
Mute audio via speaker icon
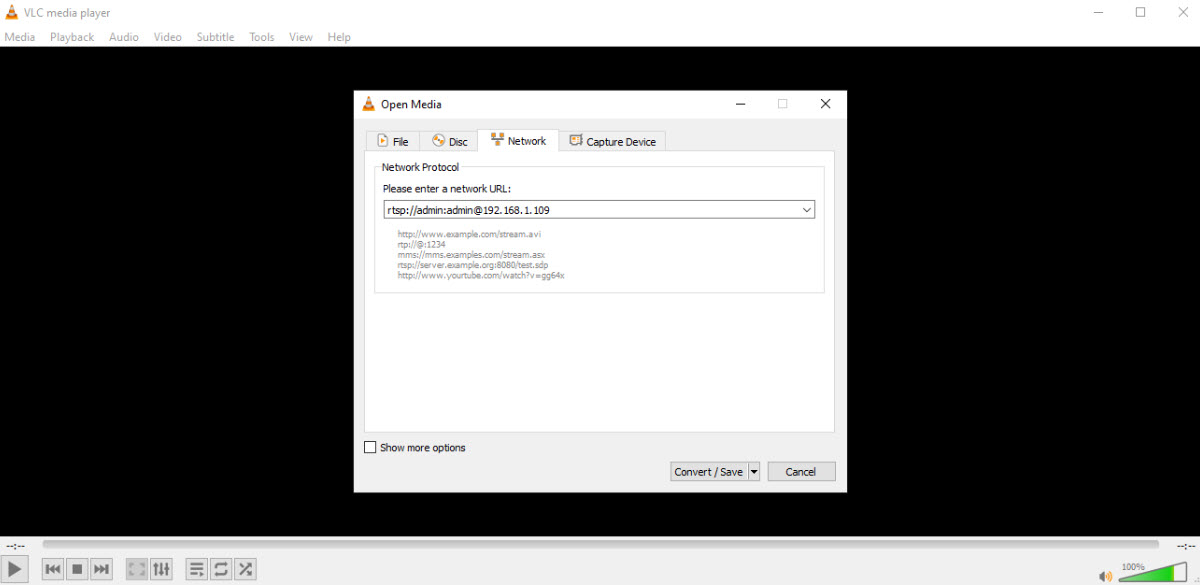pyautogui.click(x=1105, y=576)
